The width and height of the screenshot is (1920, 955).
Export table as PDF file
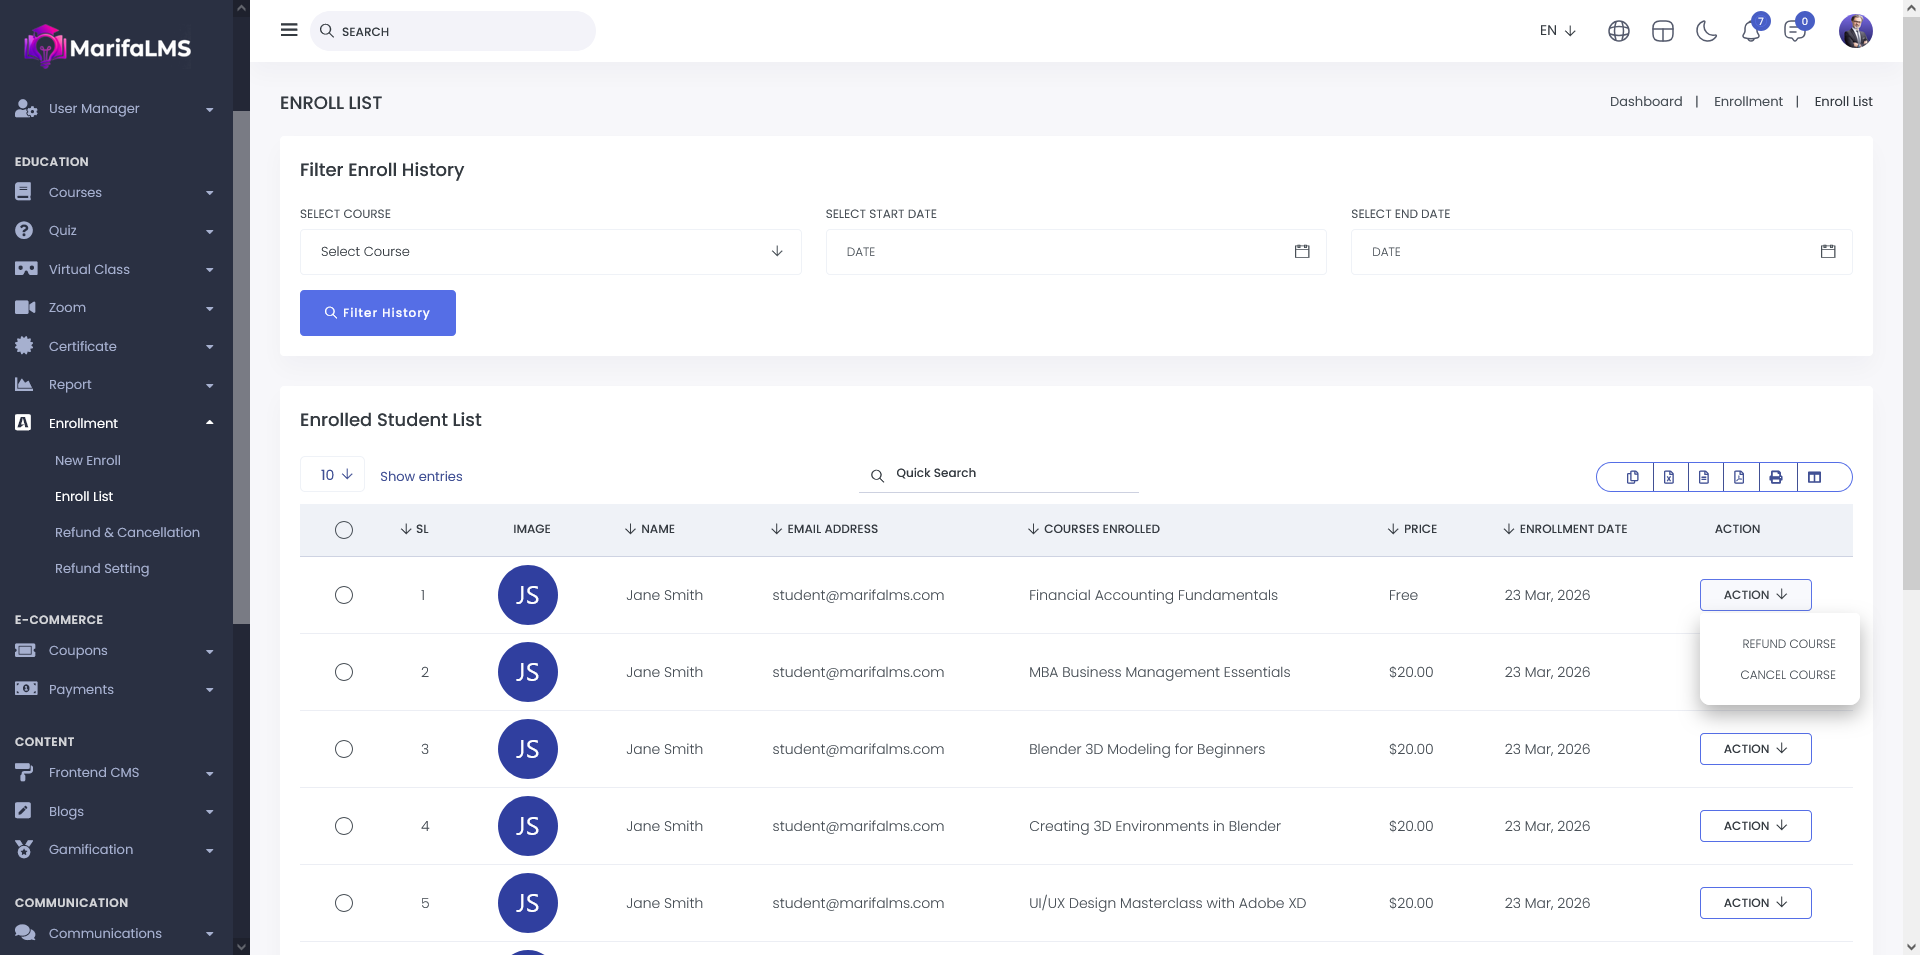point(1739,477)
